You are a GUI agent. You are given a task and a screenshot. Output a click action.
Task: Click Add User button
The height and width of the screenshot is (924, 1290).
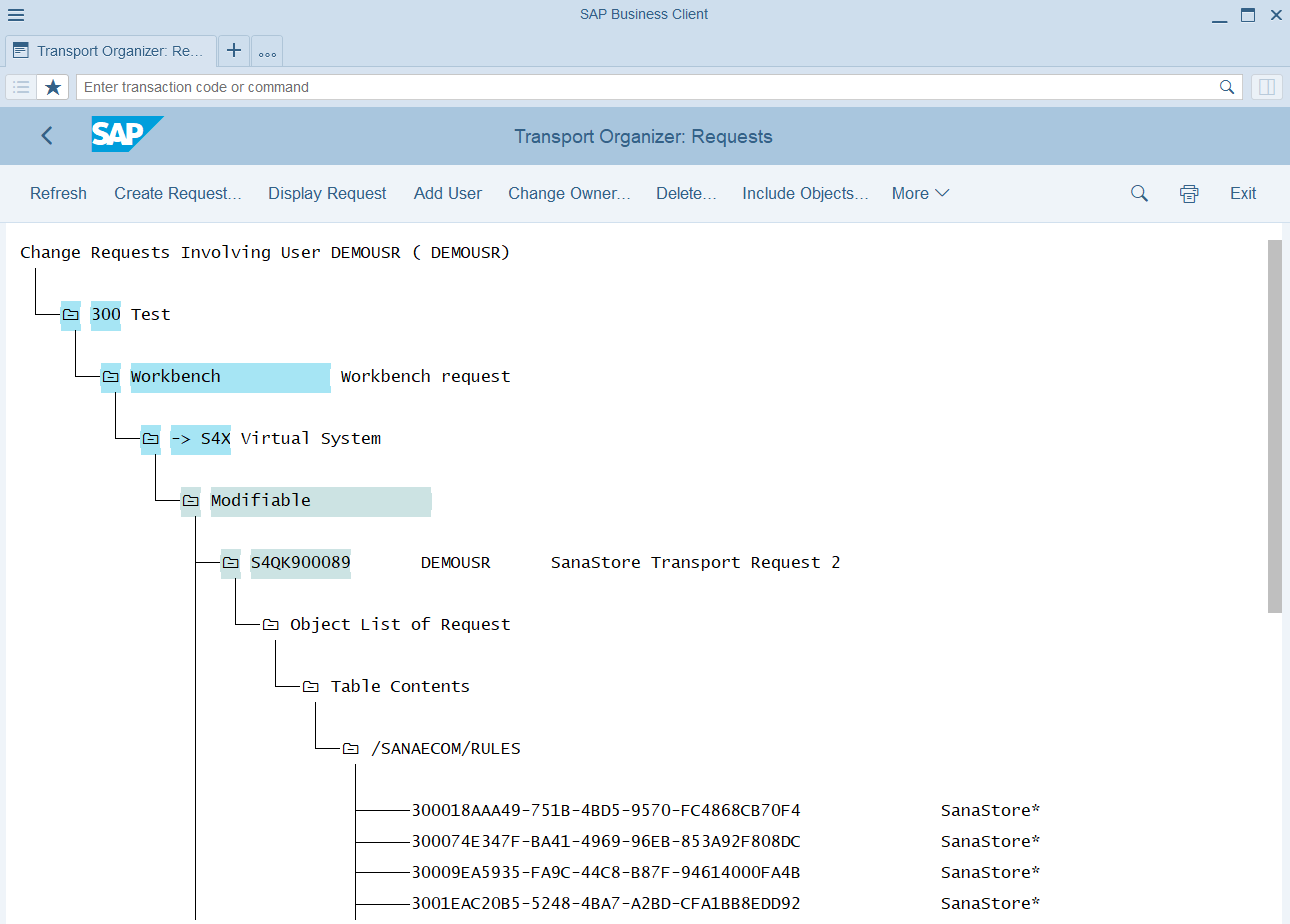[x=448, y=193]
